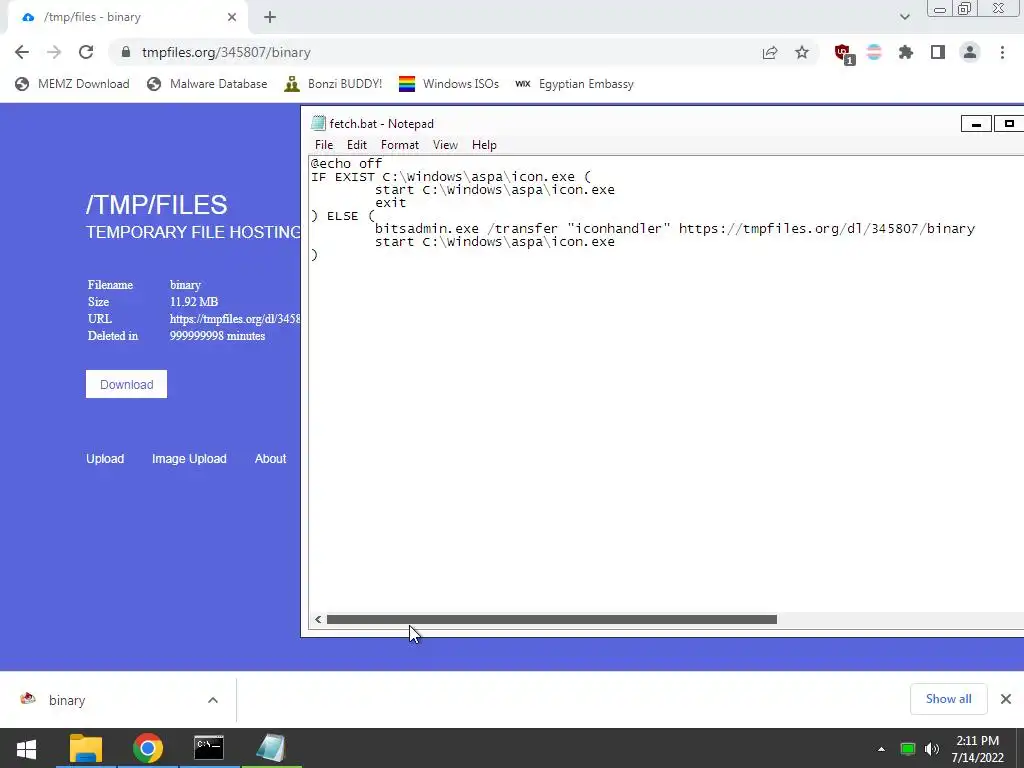Click the Notepad title bar icon
1024x768 pixels.
coord(318,123)
